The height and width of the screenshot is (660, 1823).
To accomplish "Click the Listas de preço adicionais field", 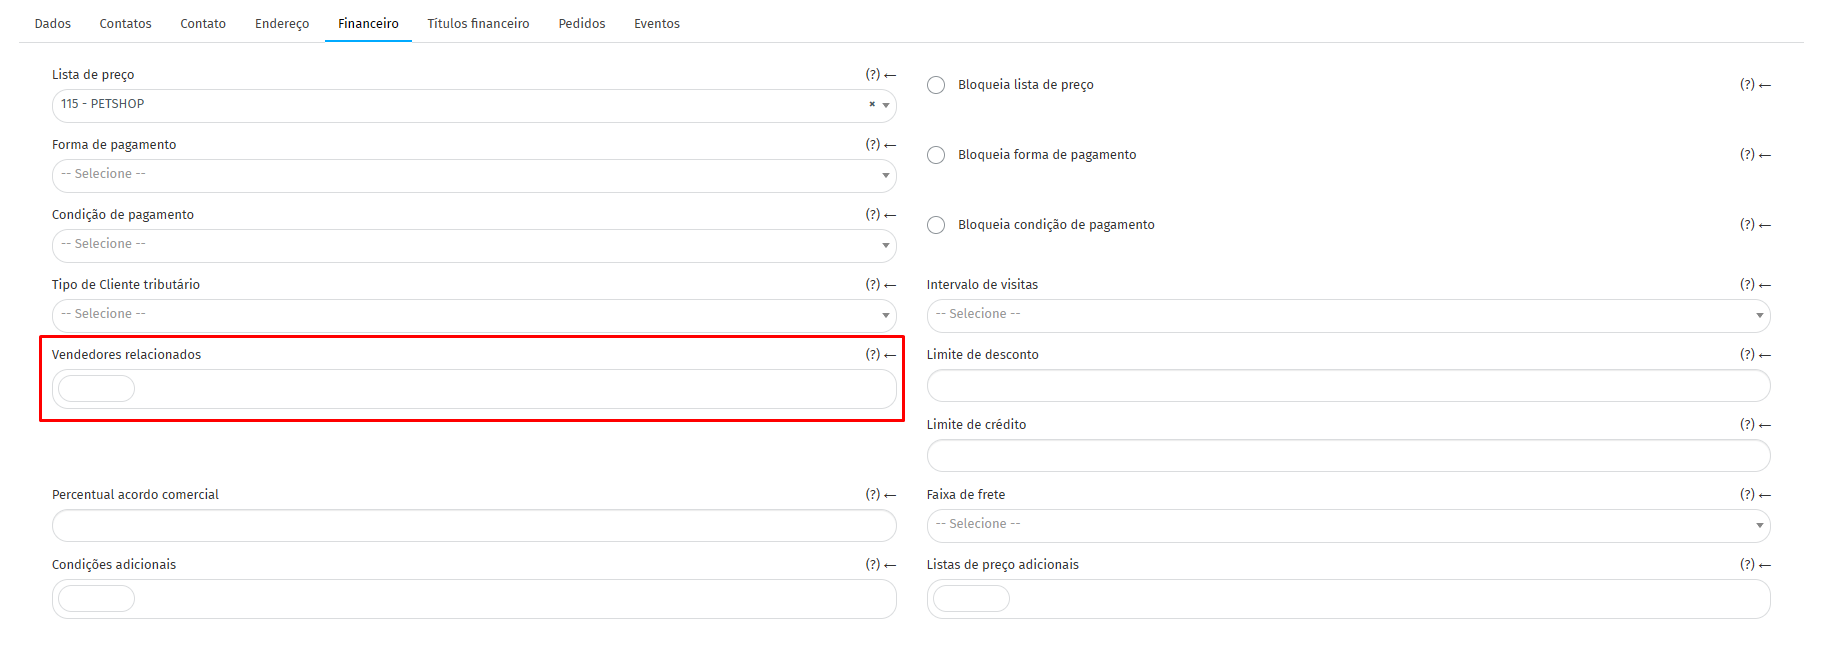I will coord(1348,599).
